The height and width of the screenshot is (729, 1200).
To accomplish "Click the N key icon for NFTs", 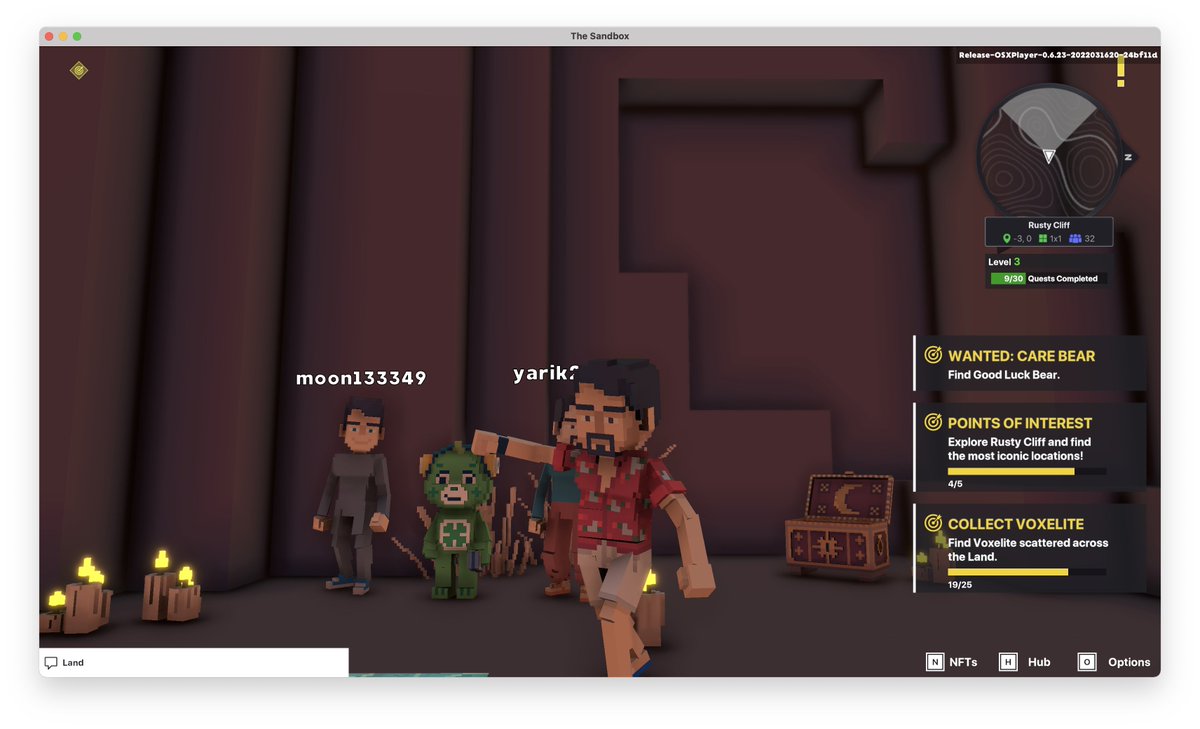I will pos(935,662).
